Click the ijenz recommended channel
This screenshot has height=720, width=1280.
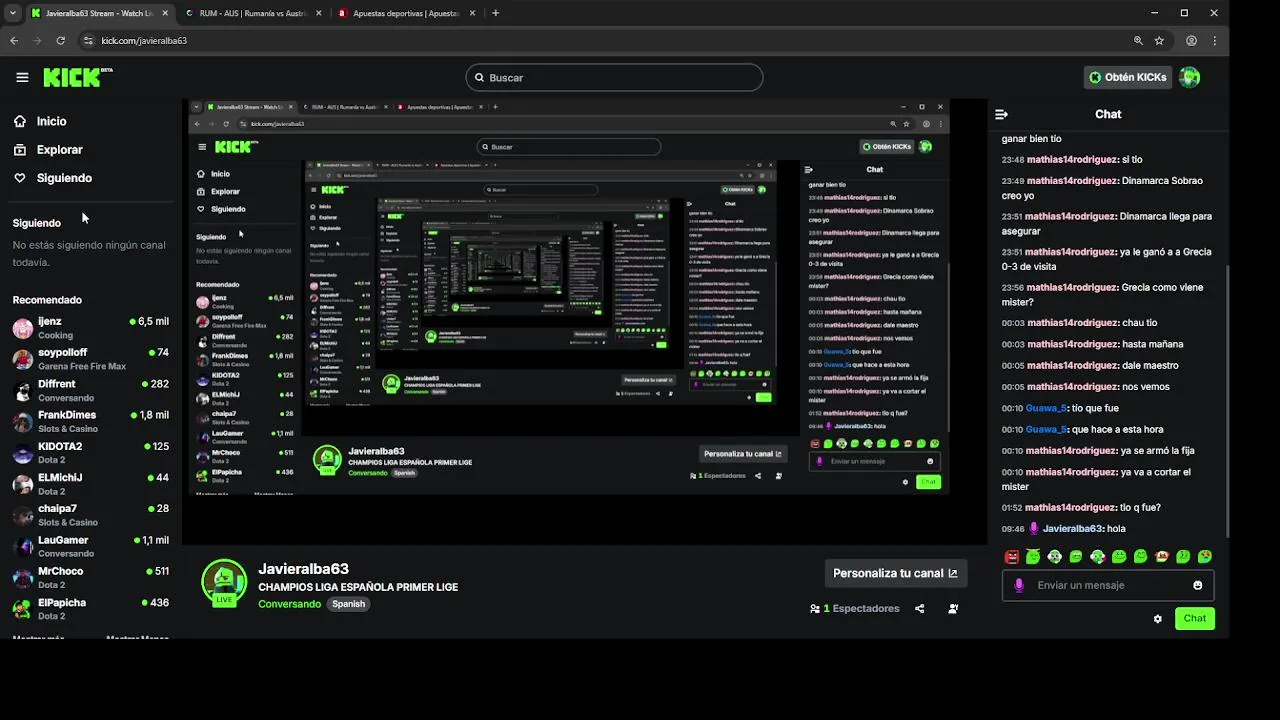pyautogui.click(x=90, y=328)
